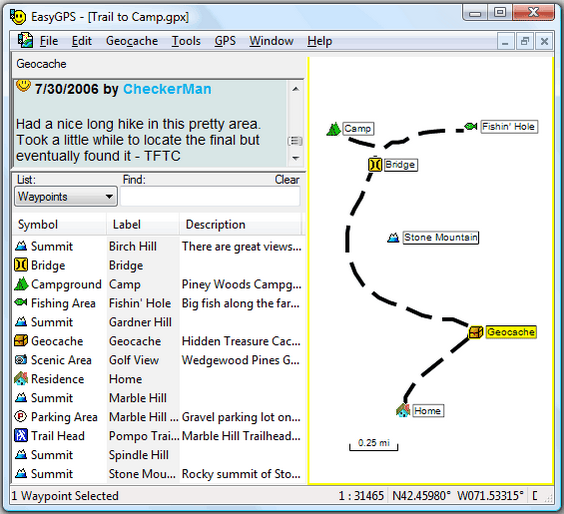
Task: Click the Spindle Hill summit icon in list
Action: [21, 454]
